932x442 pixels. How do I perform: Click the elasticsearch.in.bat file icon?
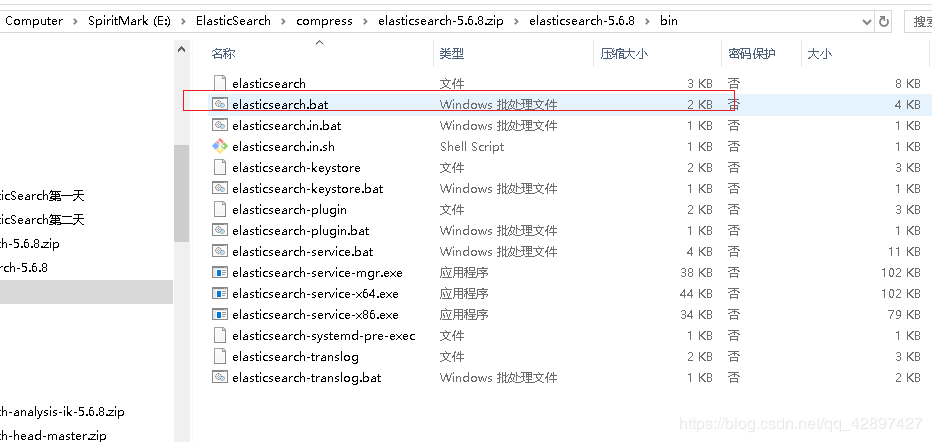click(220, 125)
